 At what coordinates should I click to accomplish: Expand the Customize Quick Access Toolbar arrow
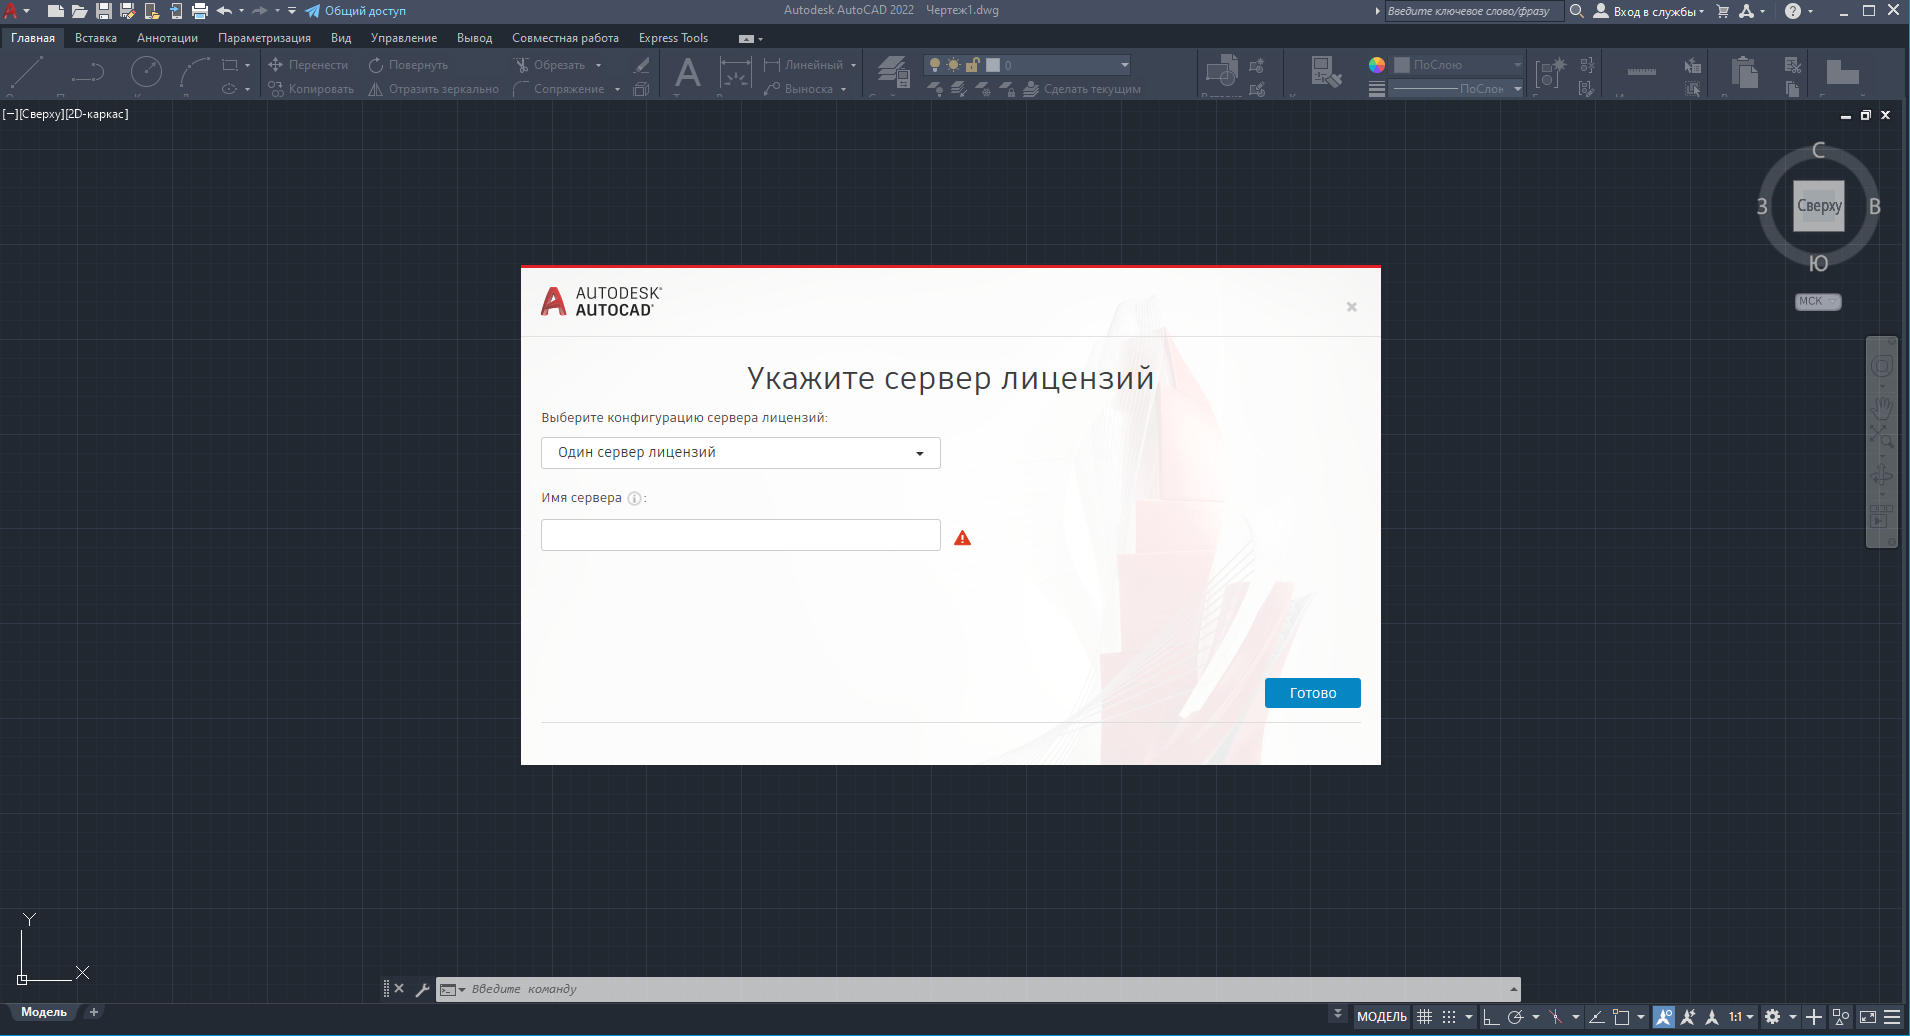point(292,11)
